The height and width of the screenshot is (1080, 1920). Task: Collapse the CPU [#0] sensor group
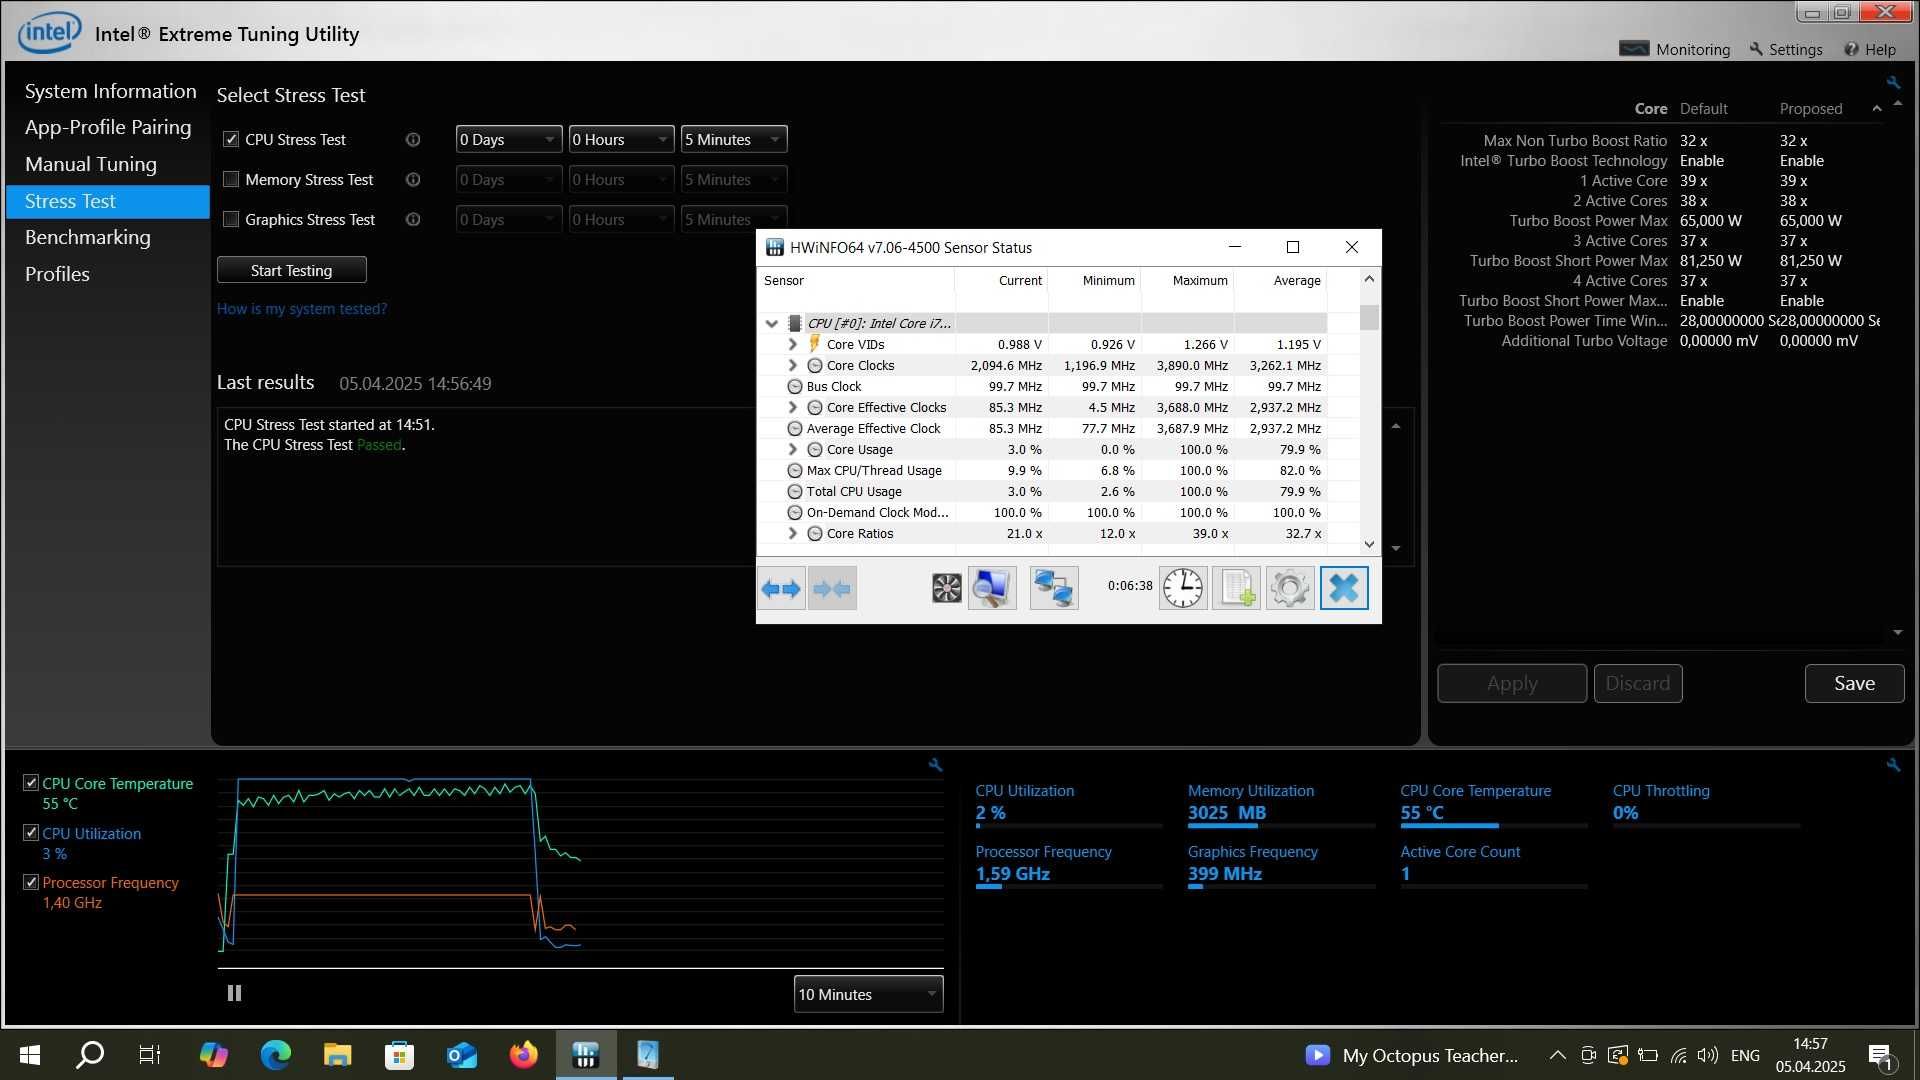[x=772, y=323]
